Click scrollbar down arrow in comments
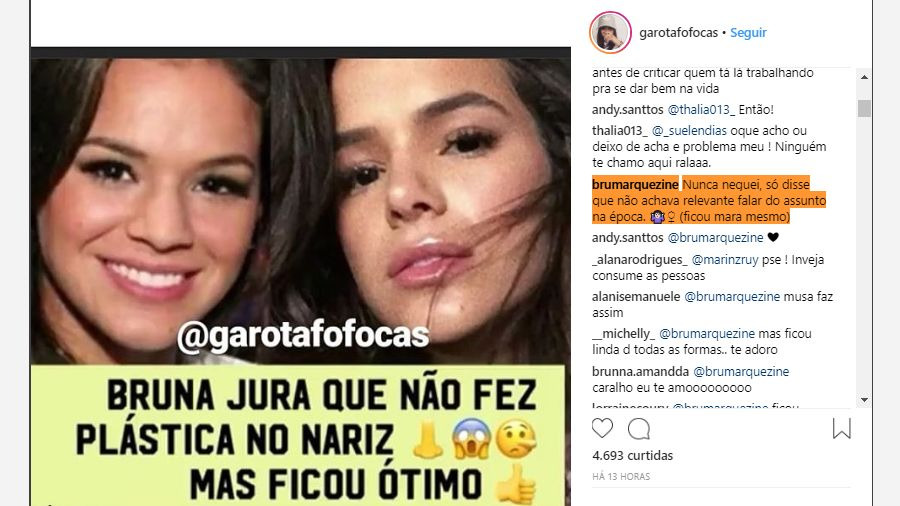Viewport: 900px width, 506px height. tap(864, 399)
